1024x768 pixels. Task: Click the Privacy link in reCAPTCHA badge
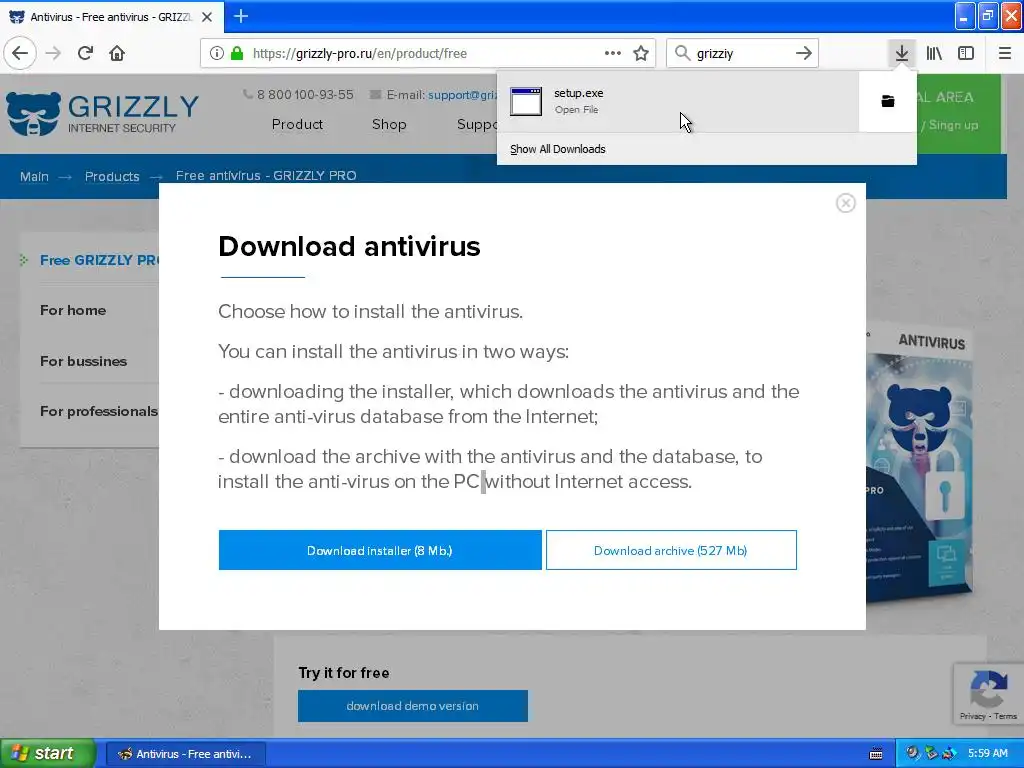(x=972, y=716)
